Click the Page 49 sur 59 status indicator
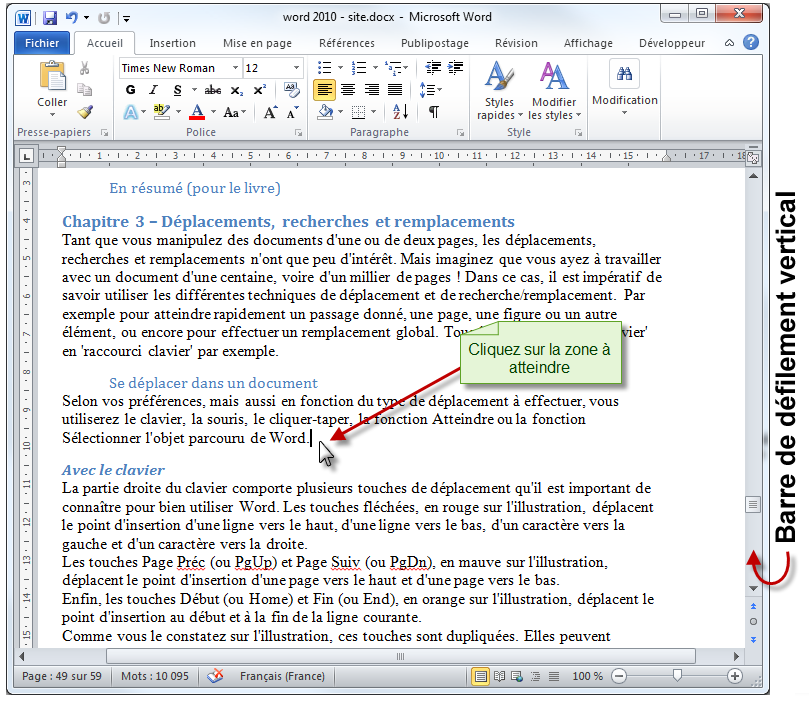The height and width of the screenshot is (702, 809). 61,676
